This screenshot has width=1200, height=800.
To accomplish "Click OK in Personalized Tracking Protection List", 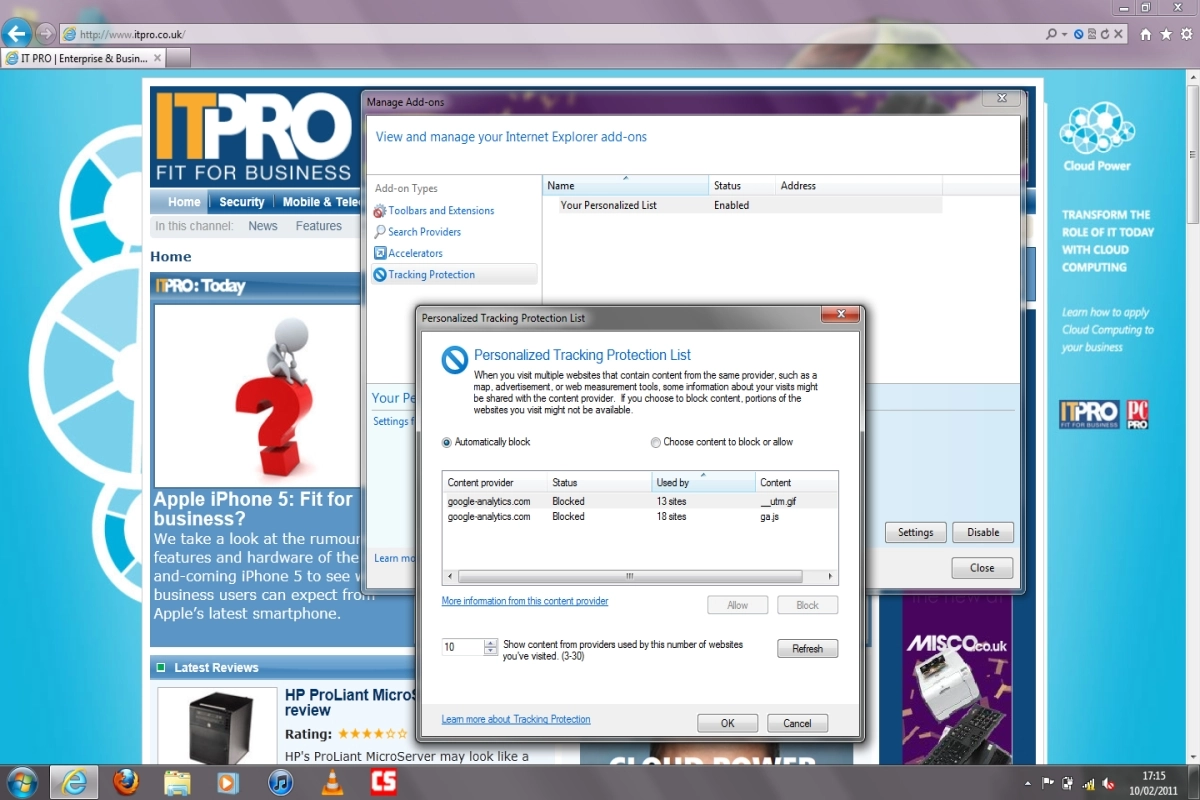I will click(x=727, y=723).
